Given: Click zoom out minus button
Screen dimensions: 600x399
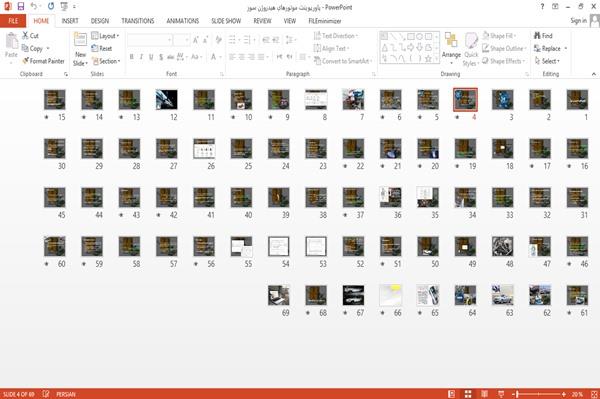Looking at the screenshot, I should pos(514,394).
